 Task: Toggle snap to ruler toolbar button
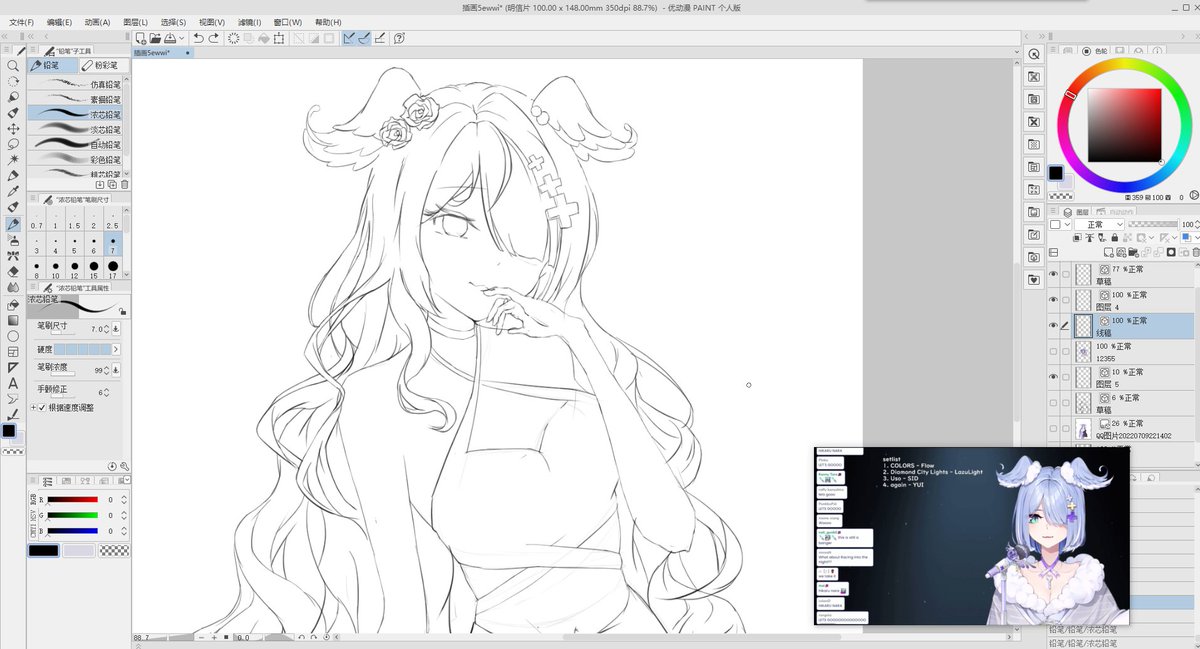pyautogui.click(x=349, y=38)
